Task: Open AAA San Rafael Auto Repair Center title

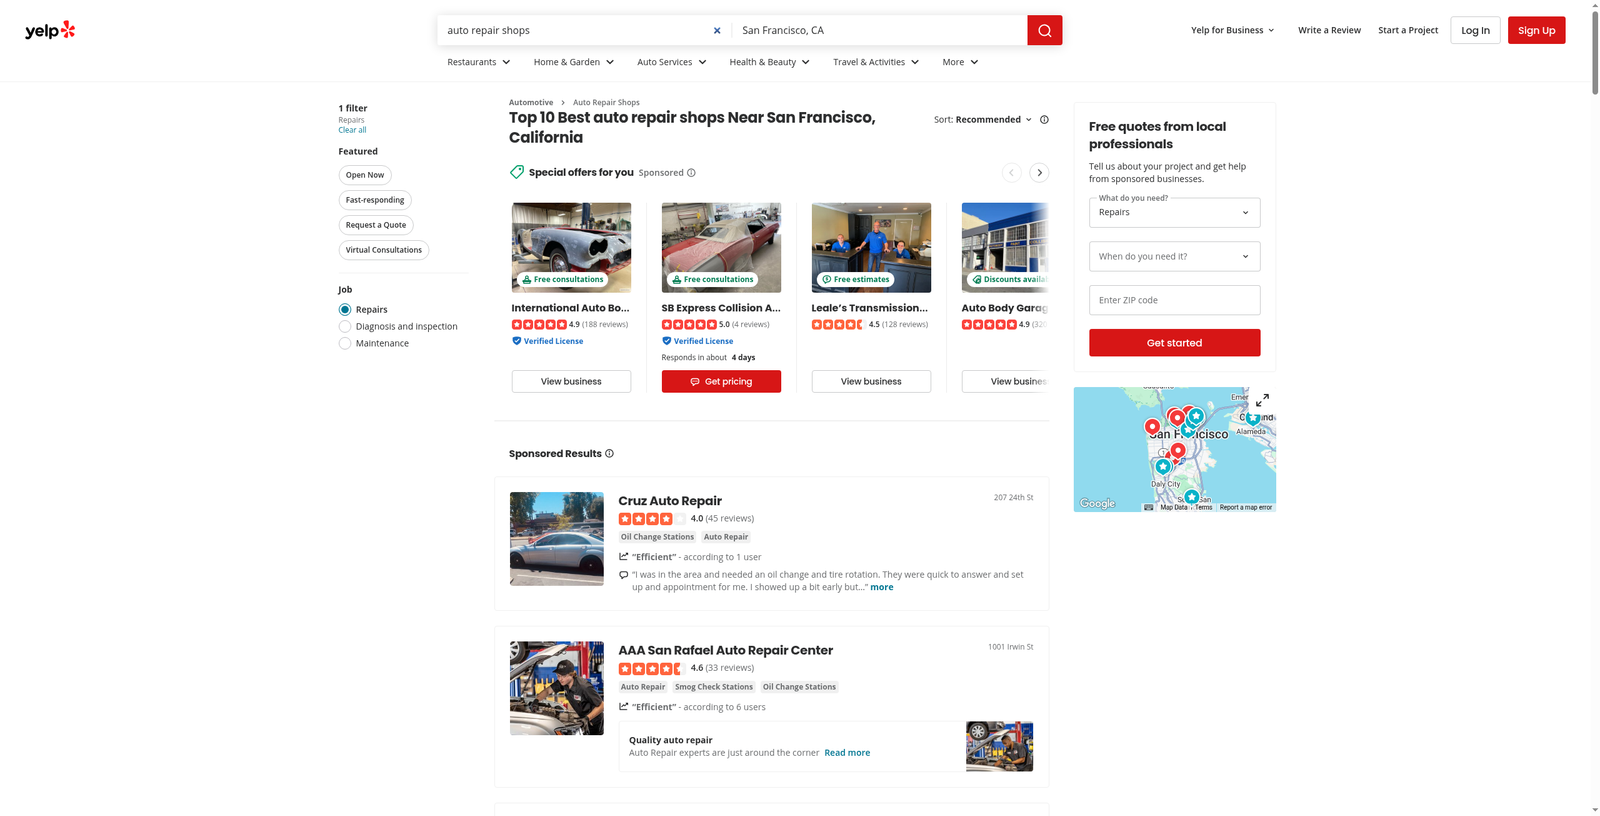Action: pos(725,650)
